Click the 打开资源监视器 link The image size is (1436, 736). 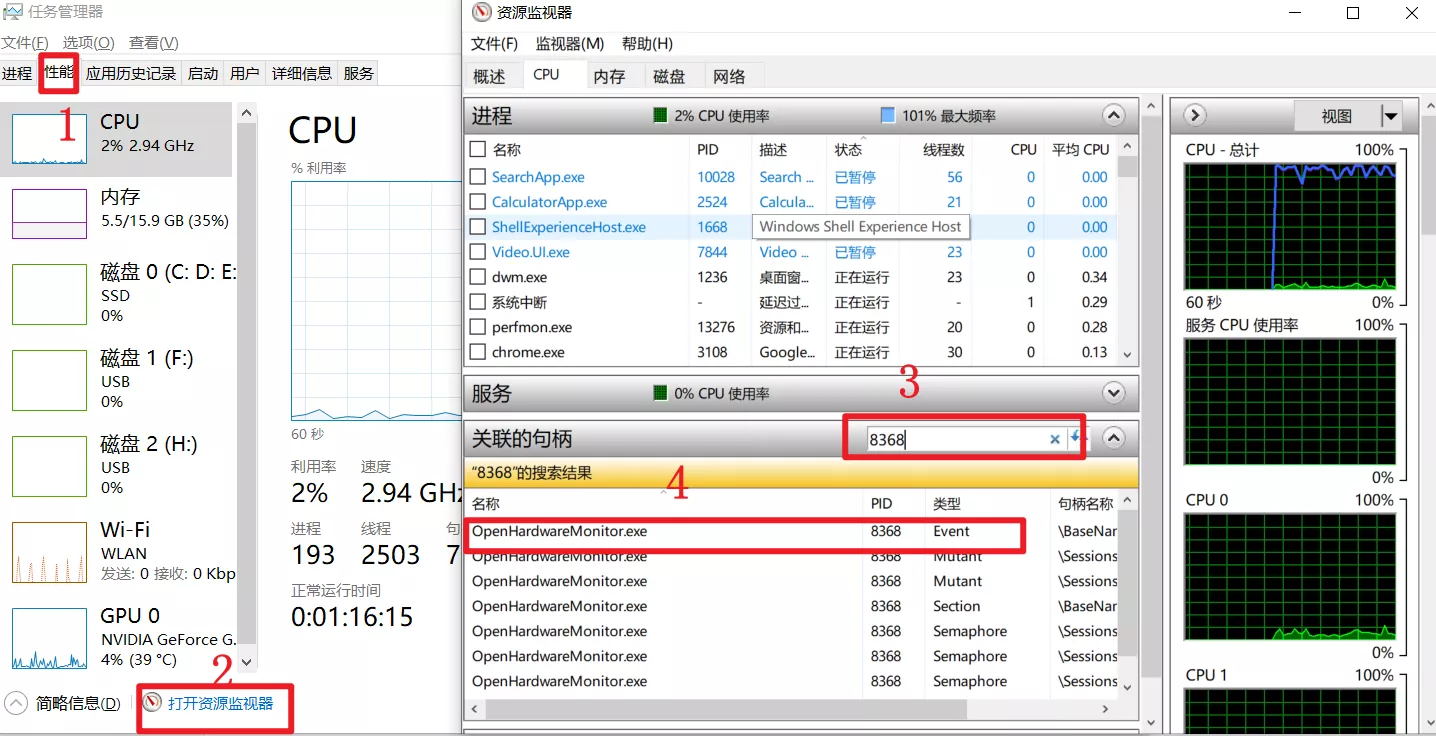tap(220, 704)
